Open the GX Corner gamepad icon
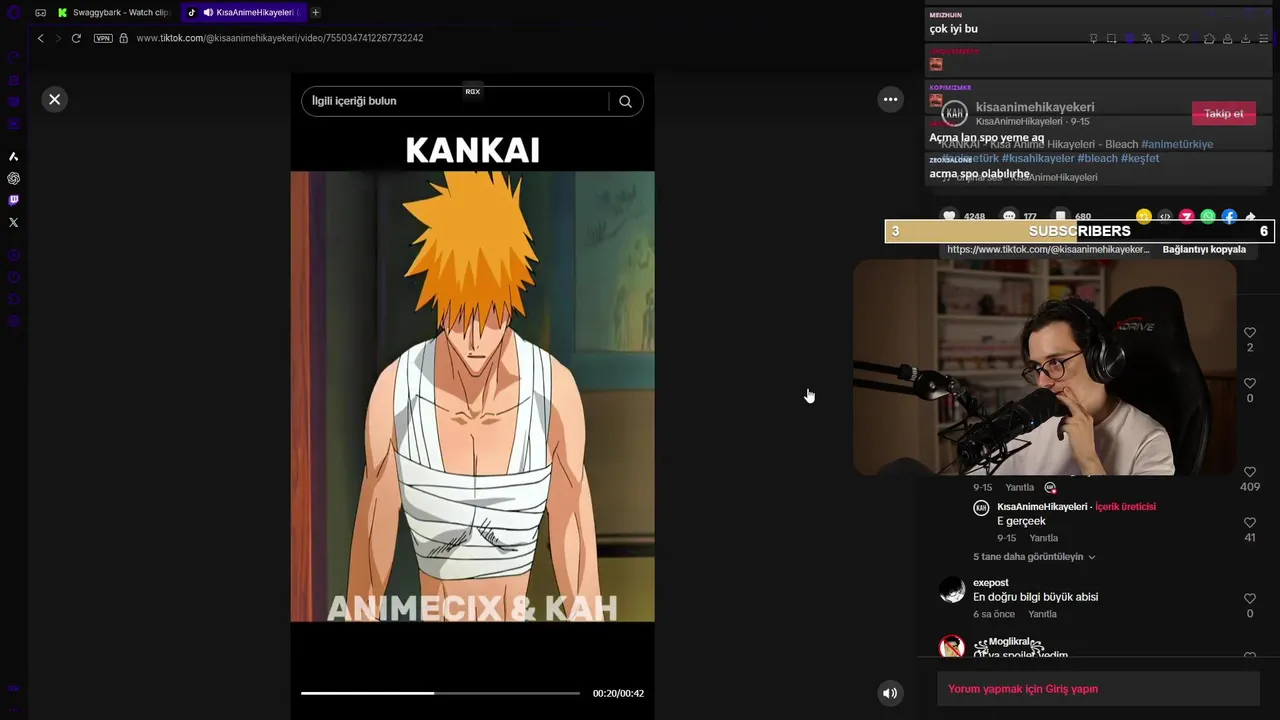Viewport: 1280px width, 720px height. point(40,13)
